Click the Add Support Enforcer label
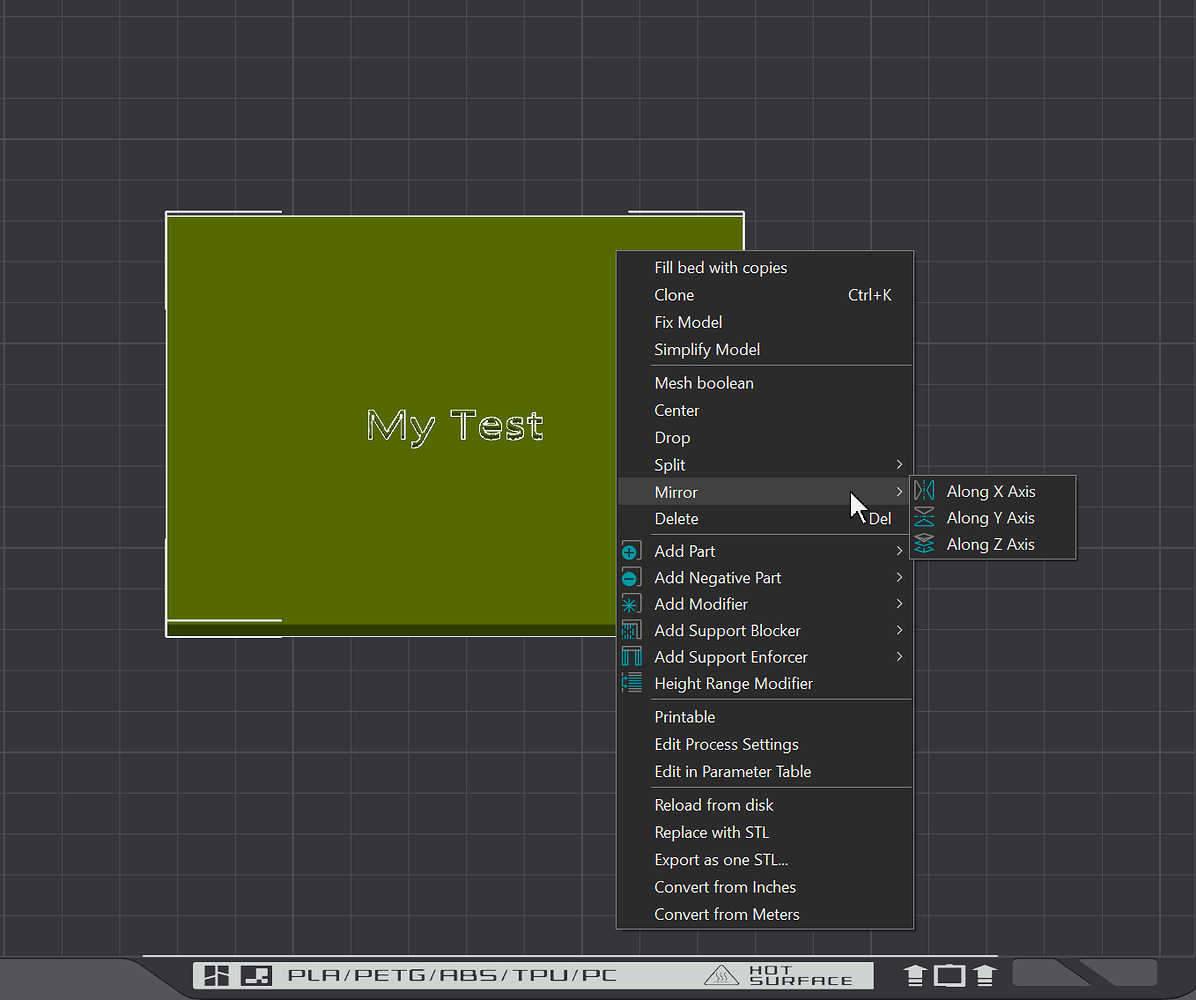Viewport: 1196px width, 1000px height. click(x=731, y=657)
